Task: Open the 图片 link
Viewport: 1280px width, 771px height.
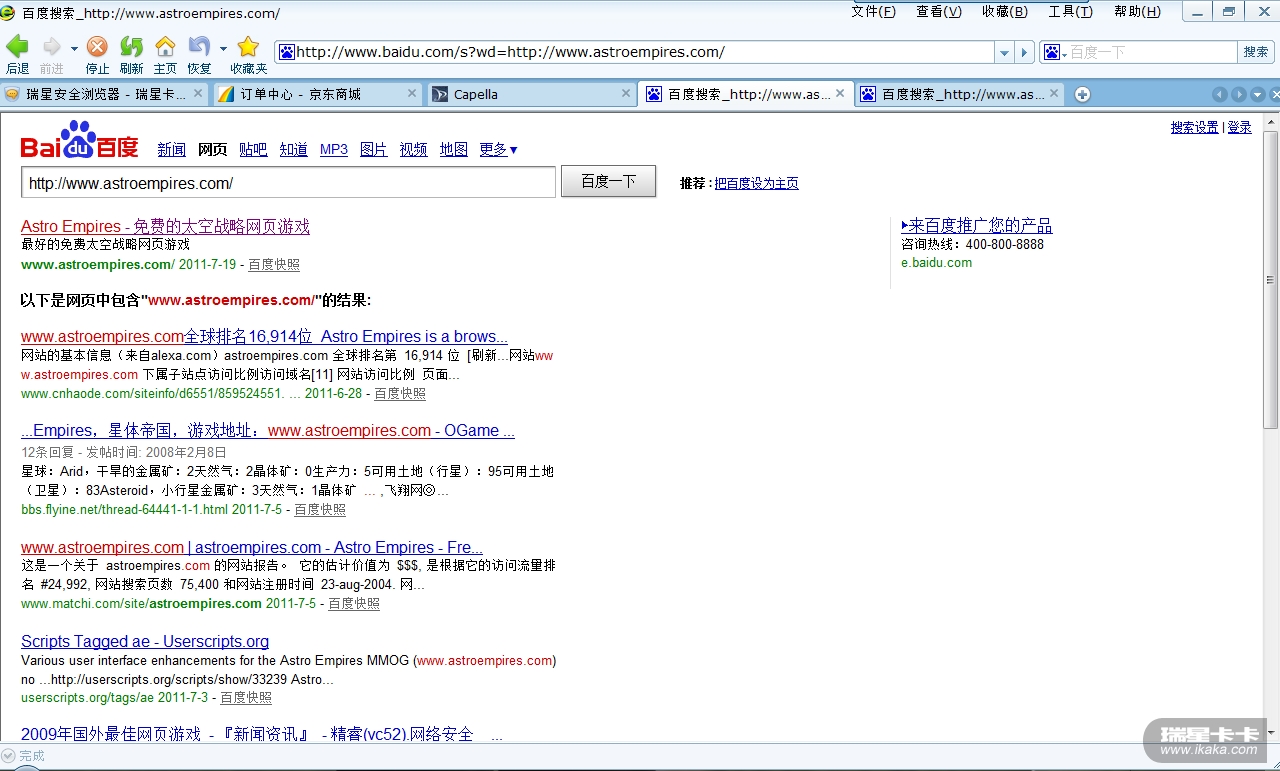Action: (373, 150)
